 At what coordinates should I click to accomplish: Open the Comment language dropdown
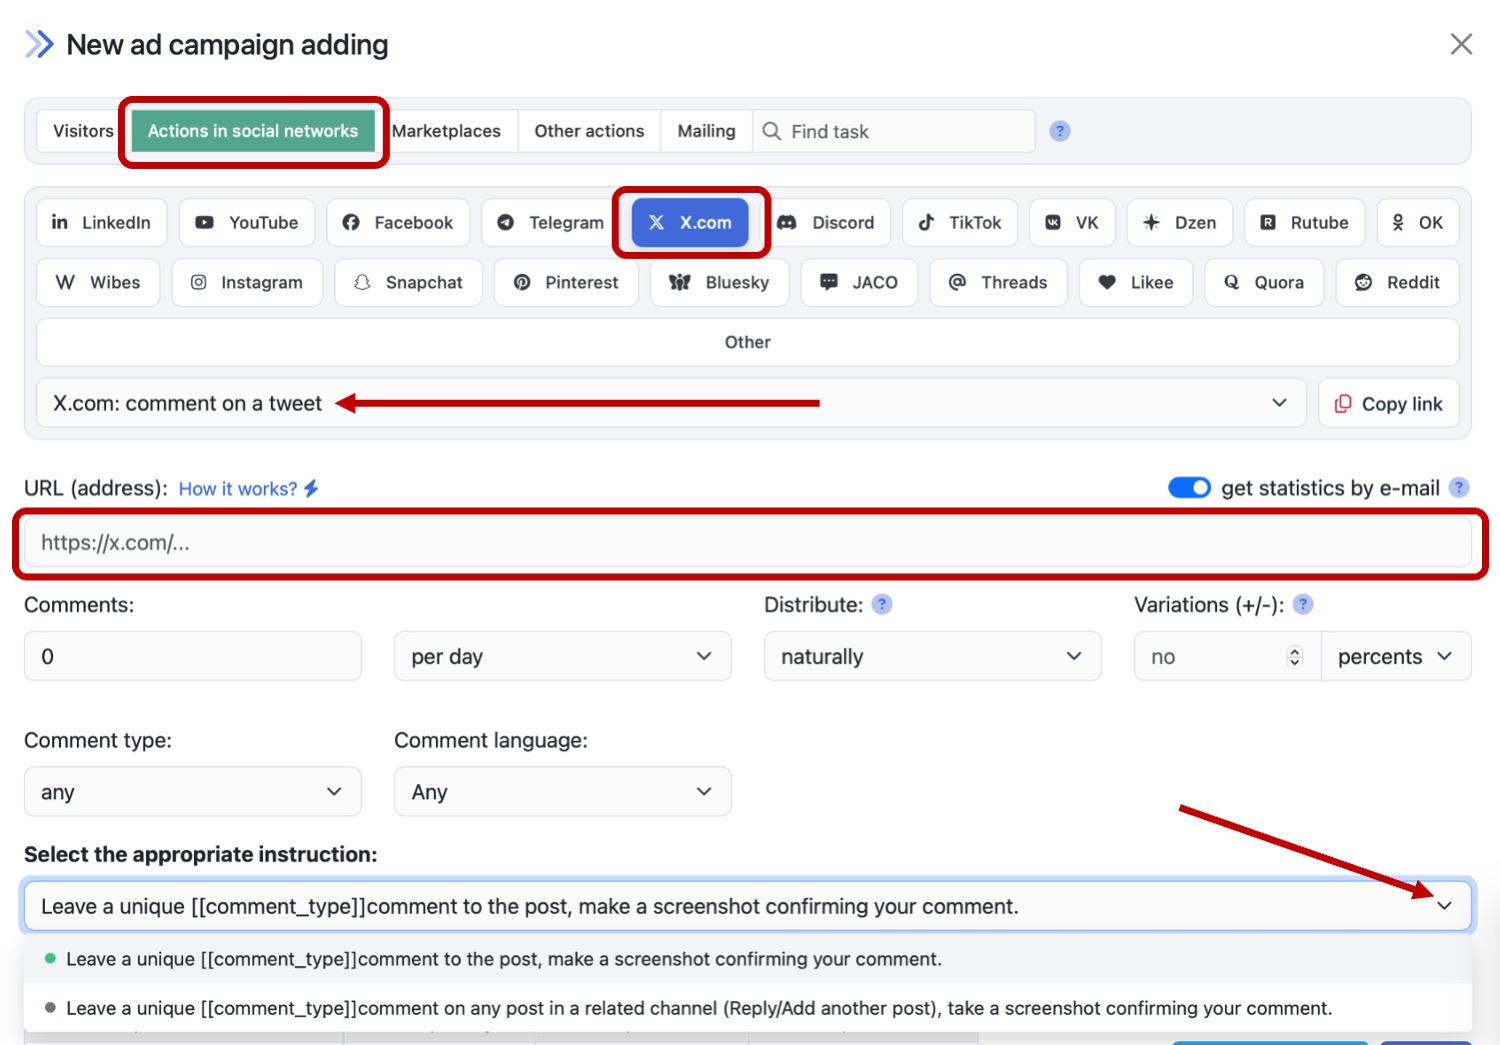(x=562, y=792)
